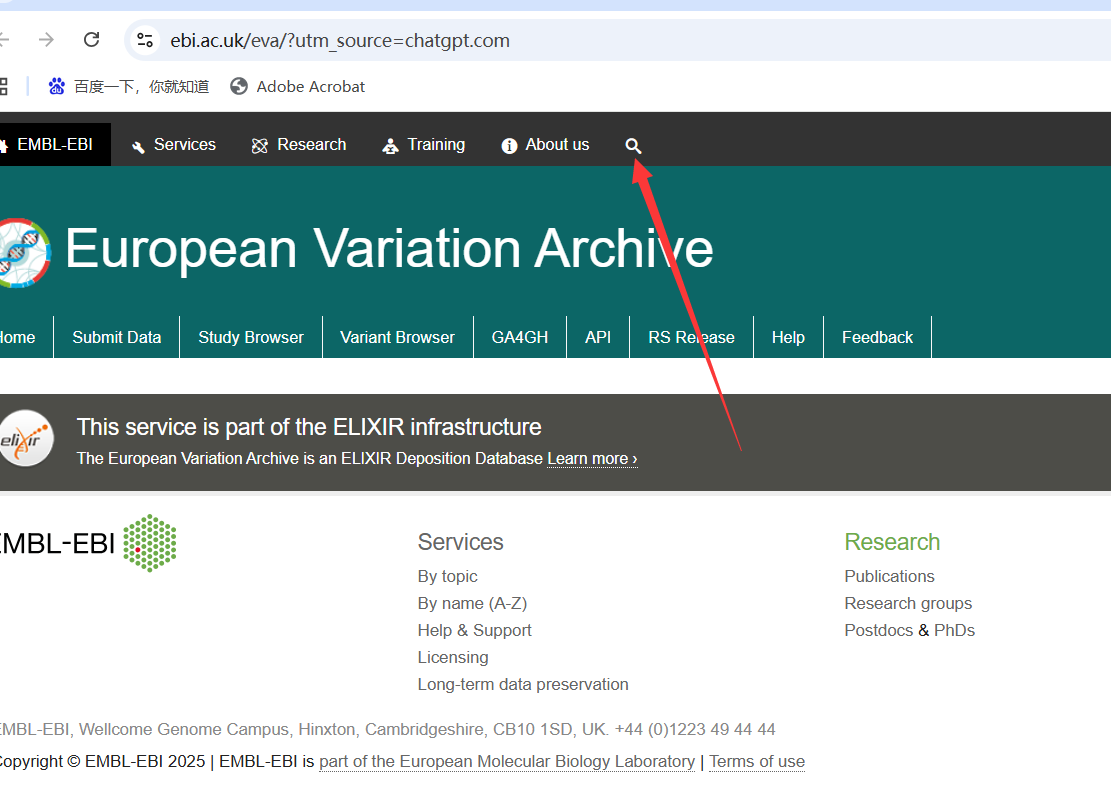Open the Licensing footer link

pyautogui.click(x=453, y=657)
